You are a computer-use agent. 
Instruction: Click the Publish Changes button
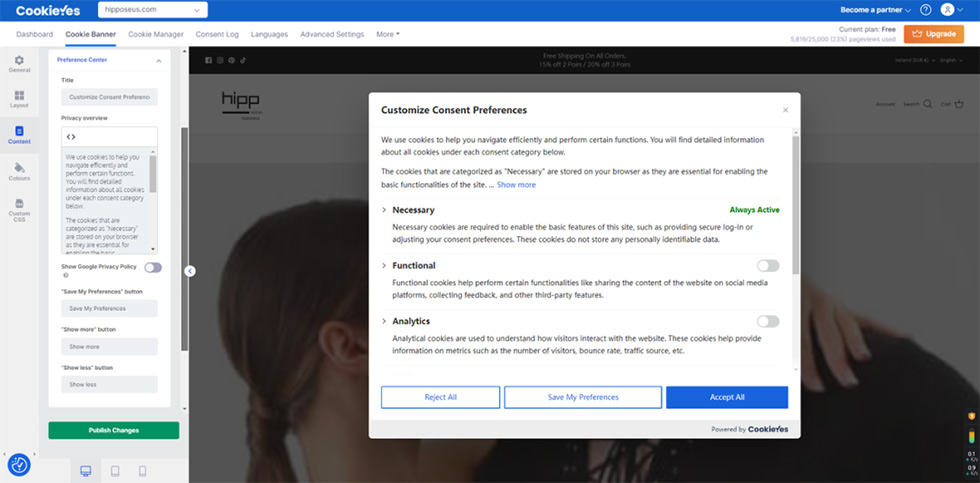(113, 430)
